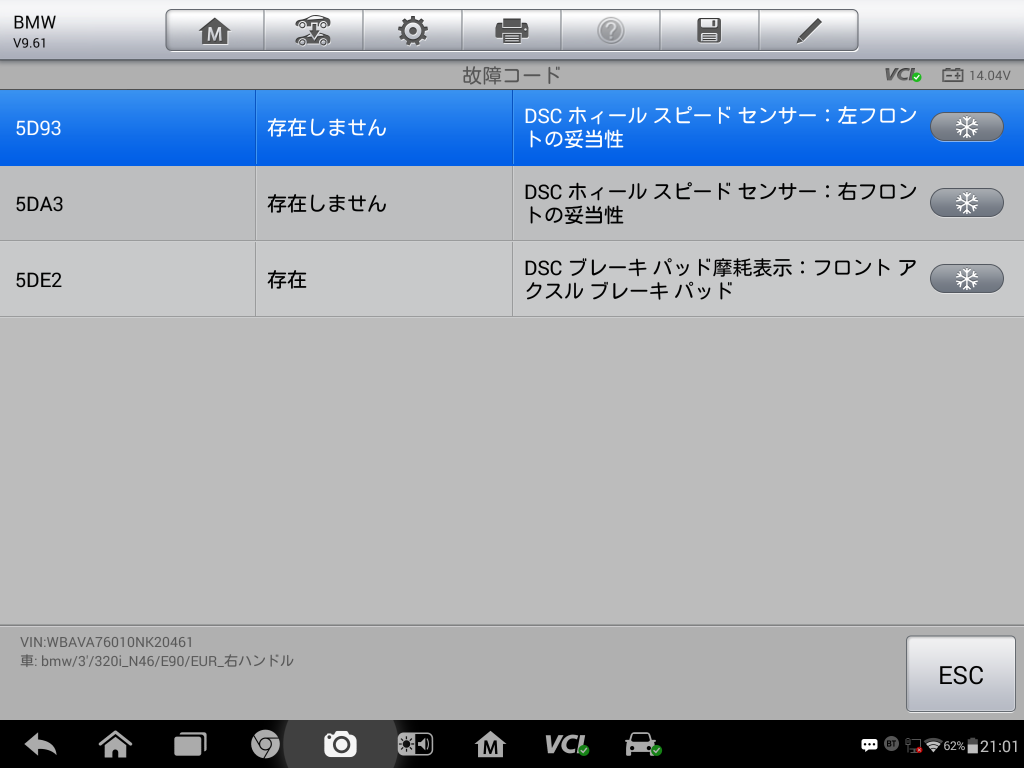Open the settings gear in the toolbar
The image size is (1024, 768).
pos(412,29)
